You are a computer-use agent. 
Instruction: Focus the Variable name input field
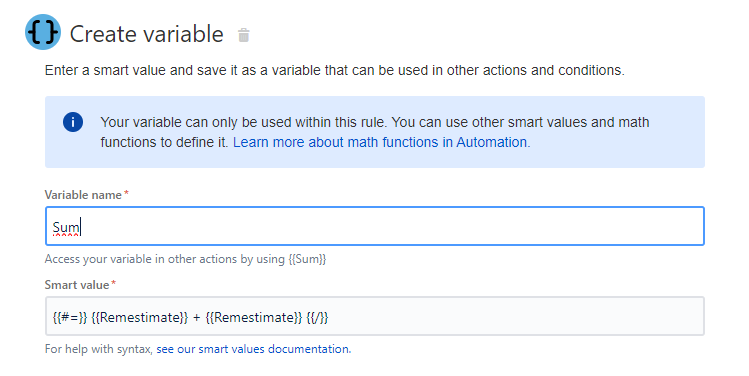[374, 226]
